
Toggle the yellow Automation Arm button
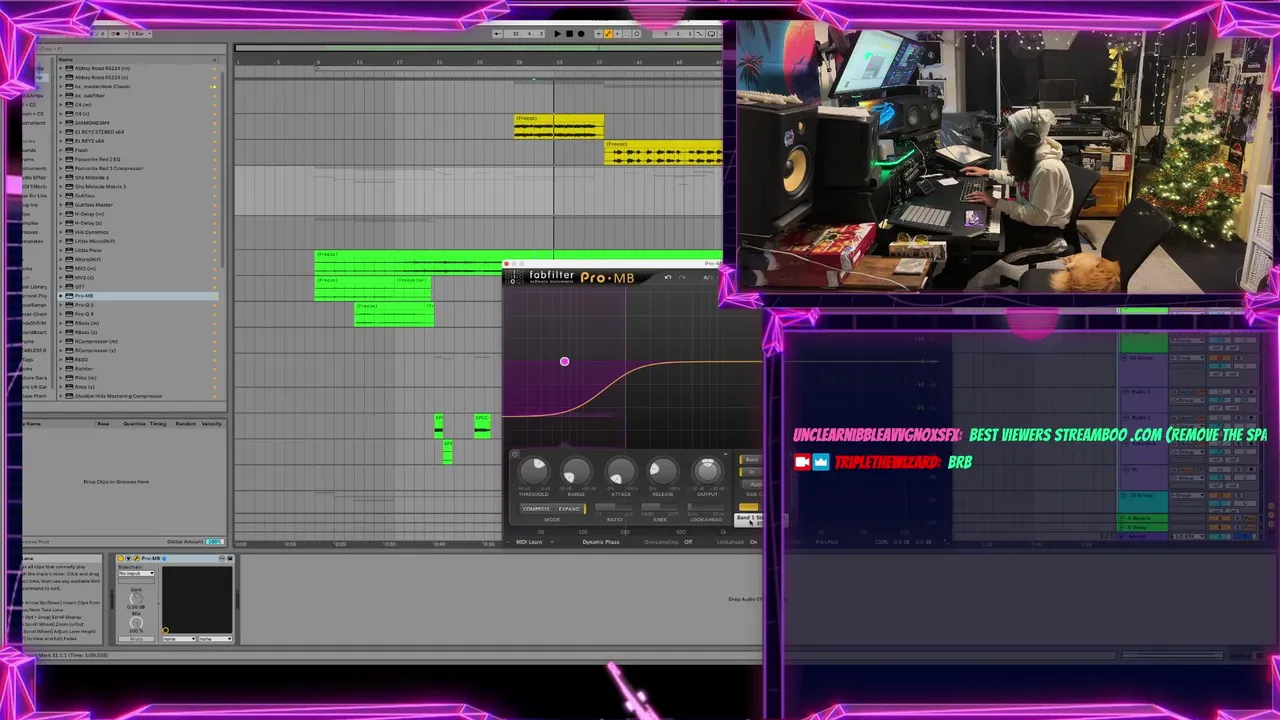[x=607, y=34]
